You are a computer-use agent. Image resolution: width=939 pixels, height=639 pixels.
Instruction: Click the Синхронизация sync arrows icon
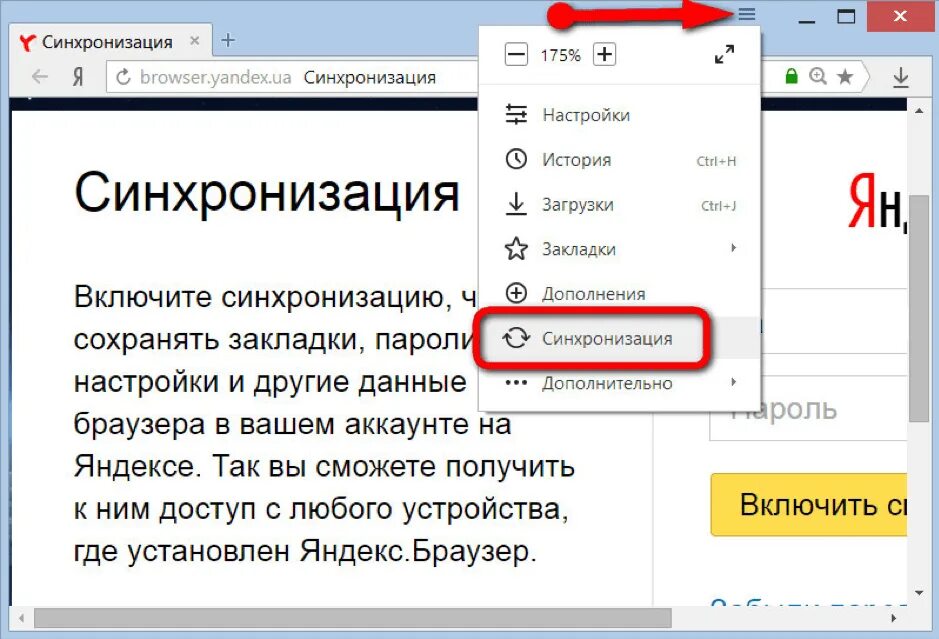pyautogui.click(x=516, y=338)
